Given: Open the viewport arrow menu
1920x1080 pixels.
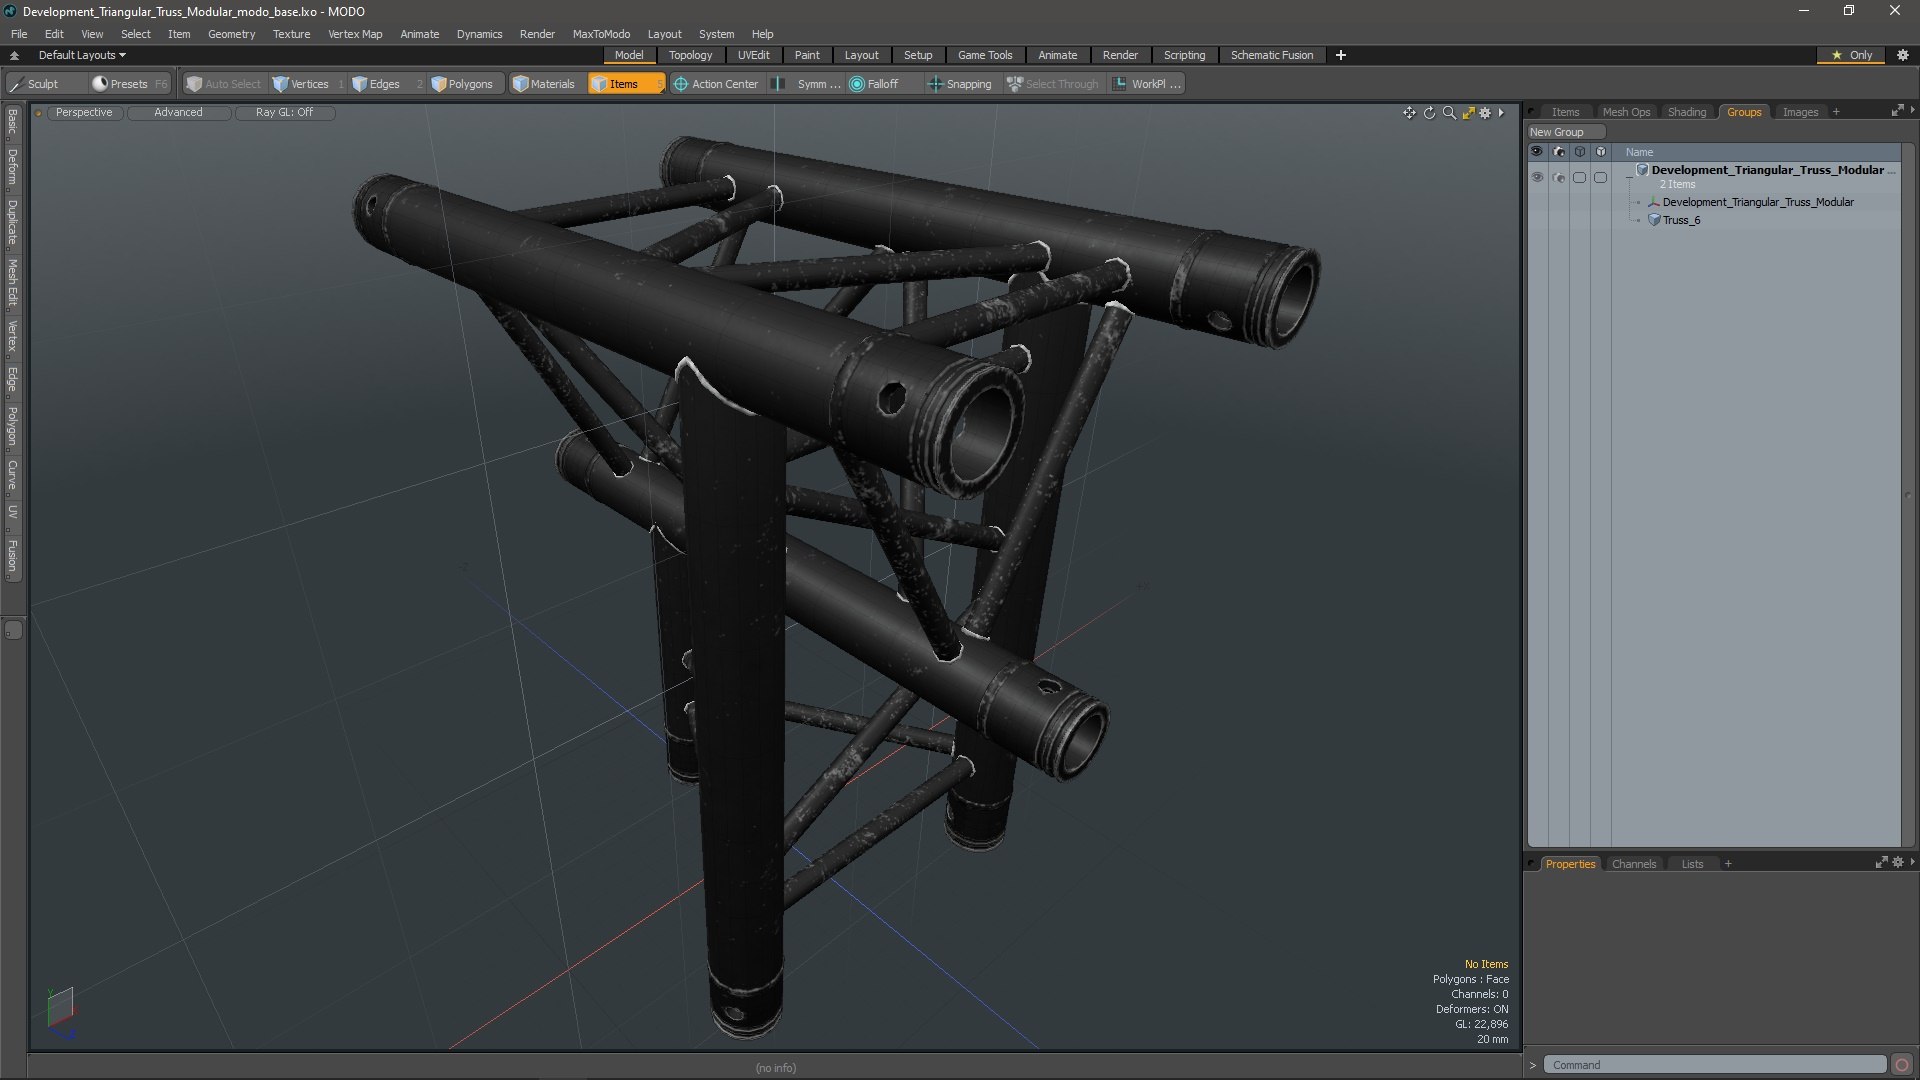Looking at the screenshot, I should coord(1501,113).
